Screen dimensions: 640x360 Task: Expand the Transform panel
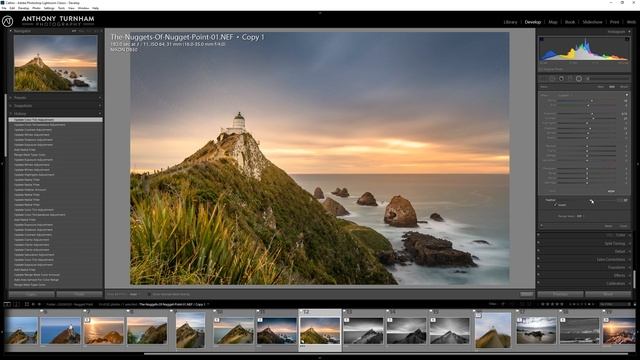629,267
